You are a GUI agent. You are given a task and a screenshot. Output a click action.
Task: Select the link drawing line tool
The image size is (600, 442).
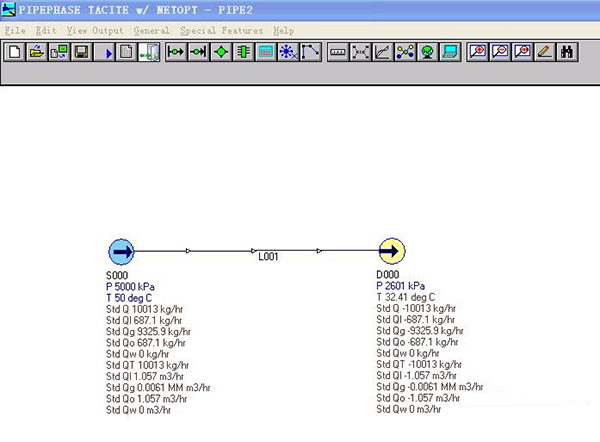click(311, 52)
